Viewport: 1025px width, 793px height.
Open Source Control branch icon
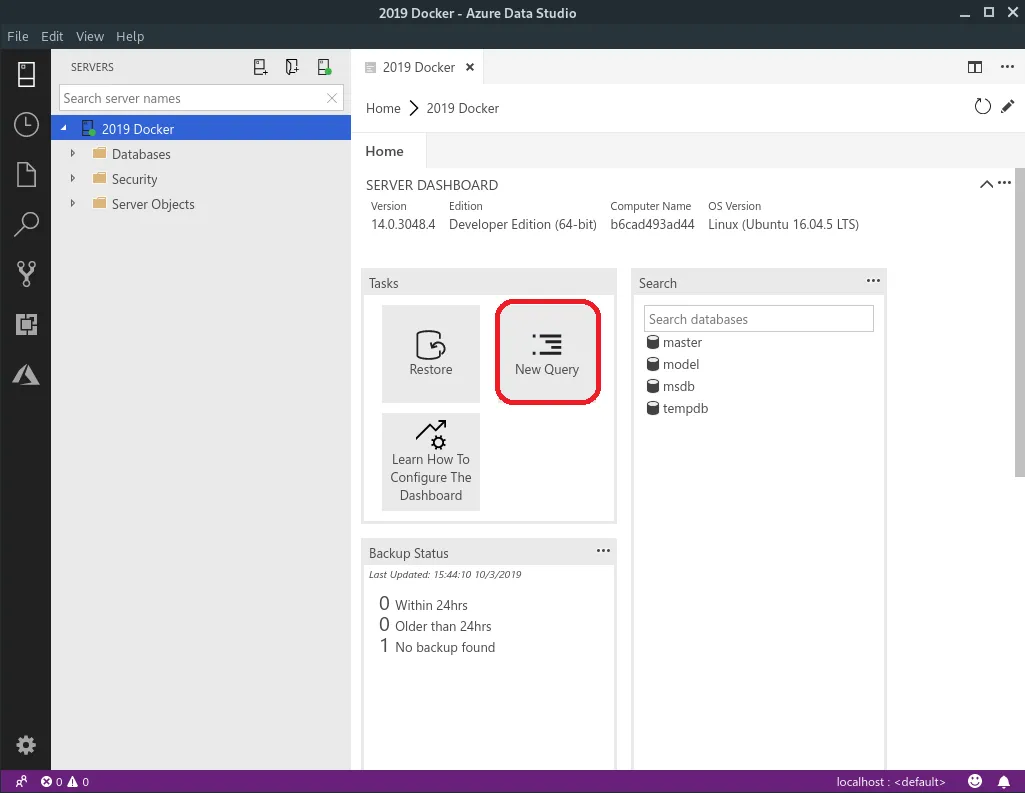pyautogui.click(x=26, y=274)
